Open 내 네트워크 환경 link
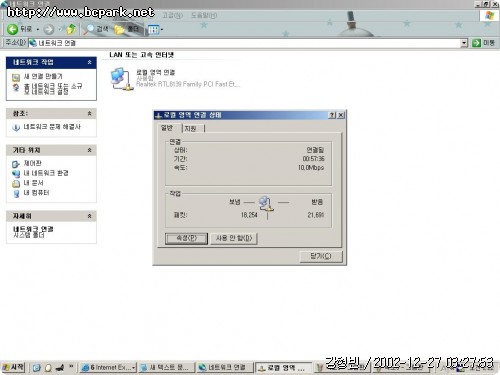 [46, 173]
